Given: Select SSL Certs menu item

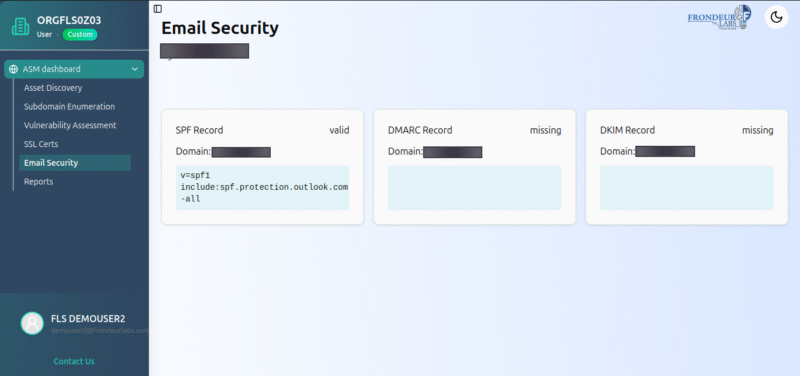Looking at the screenshot, I should [41, 144].
